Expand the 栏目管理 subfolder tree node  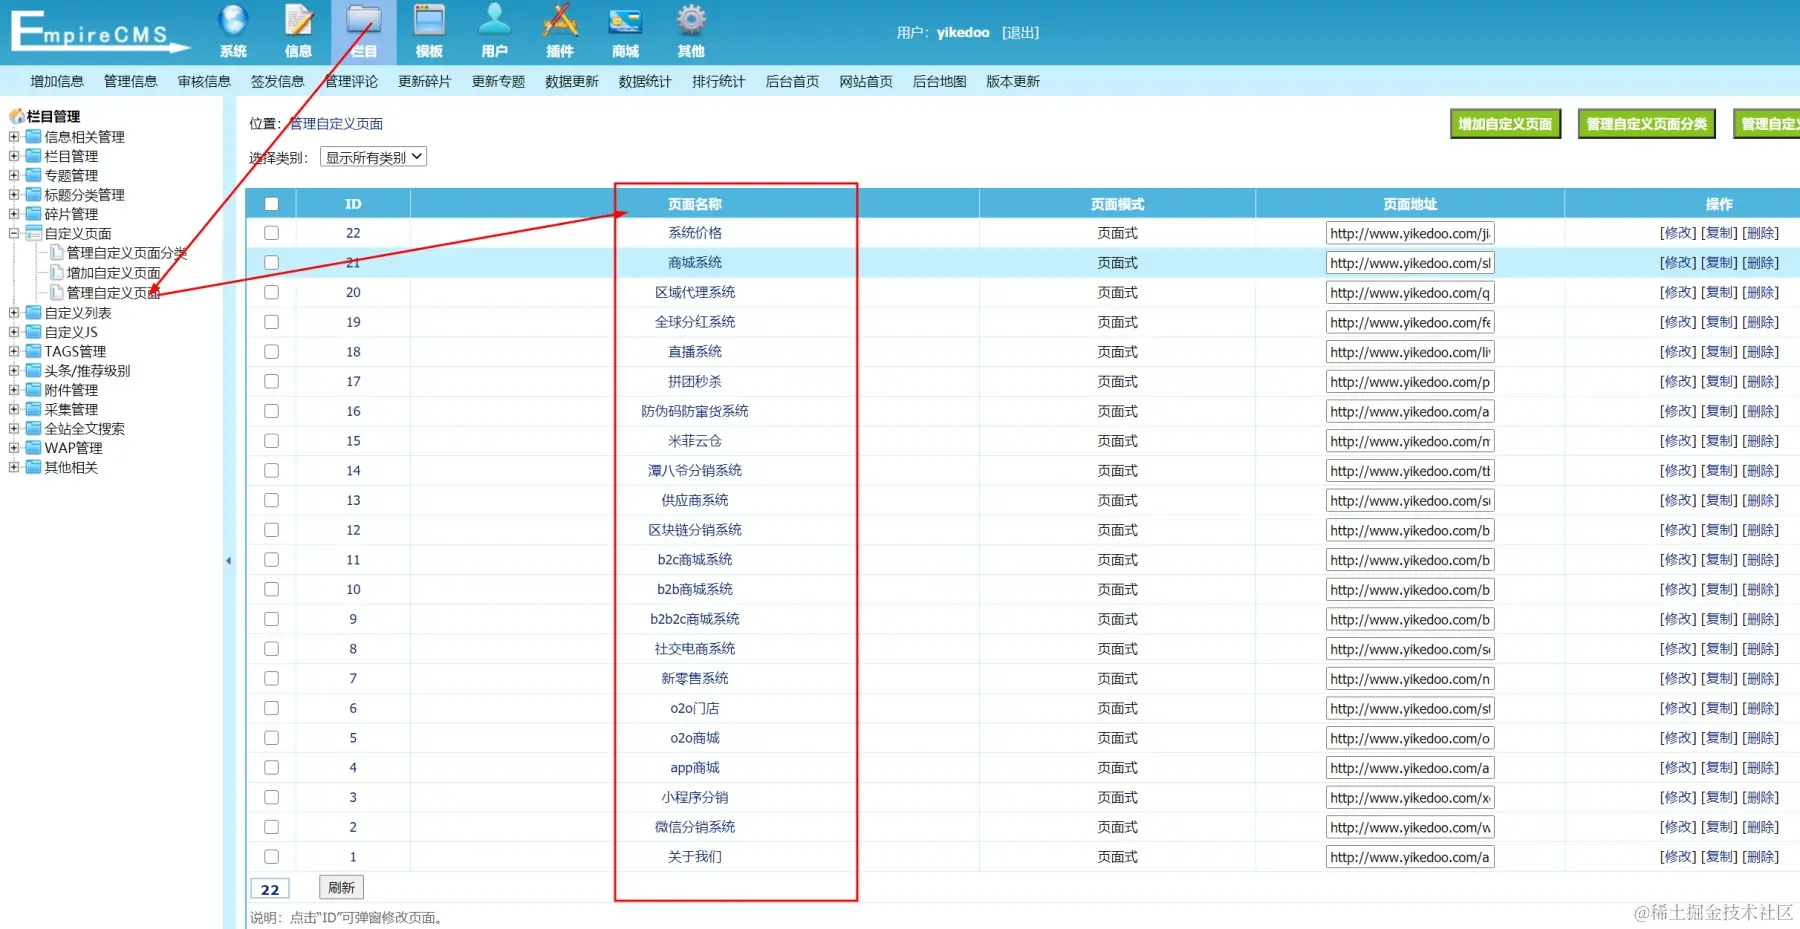click(x=14, y=156)
